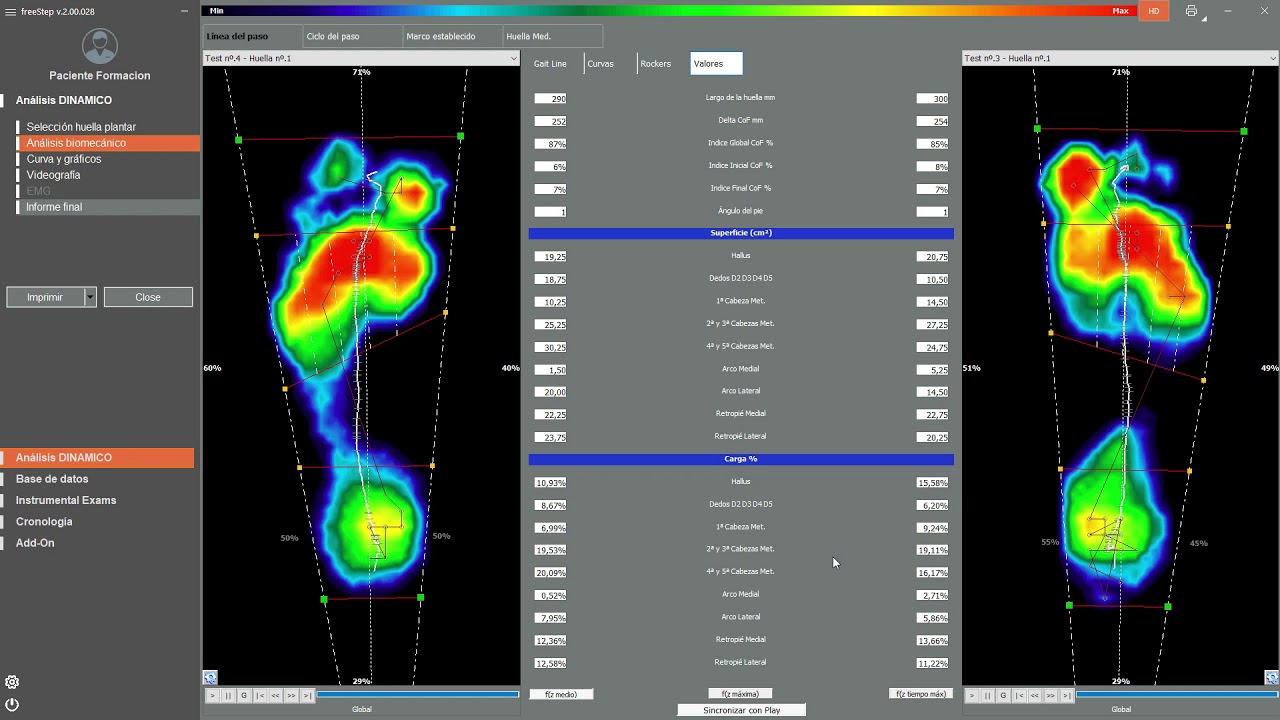1280x720 pixels.
Task: Select the Rockers sub-tab
Action: point(663,63)
